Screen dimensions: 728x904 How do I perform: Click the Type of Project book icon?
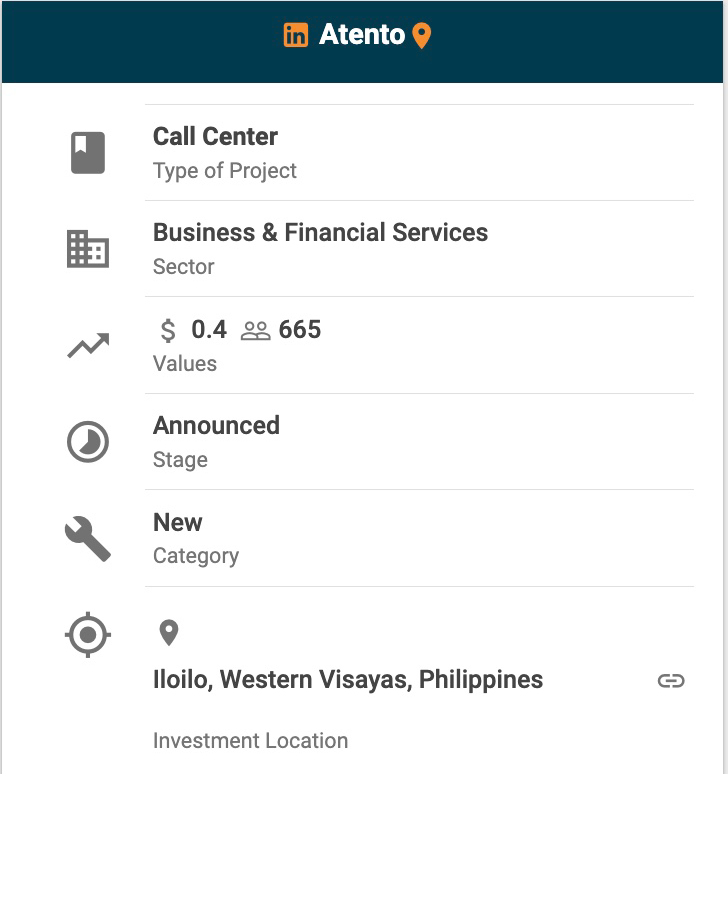88,153
